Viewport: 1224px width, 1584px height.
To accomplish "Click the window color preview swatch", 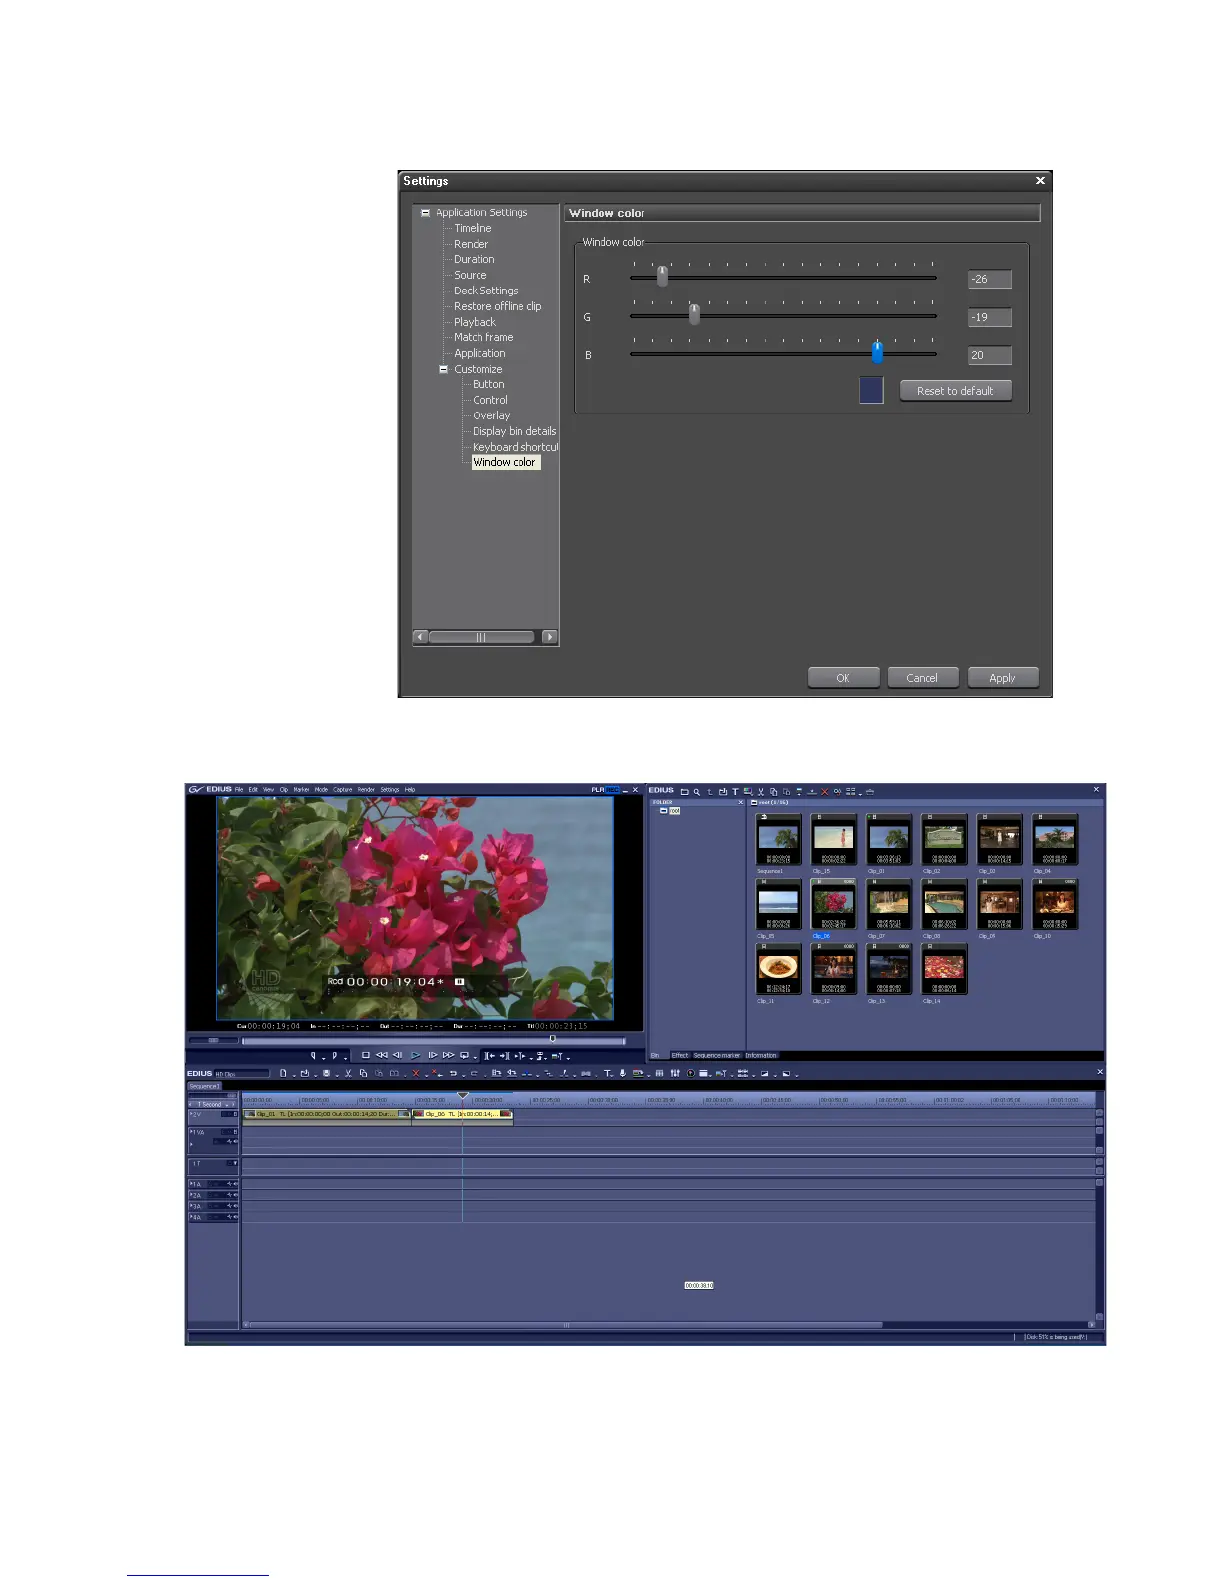I will click(x=871, y=390).
